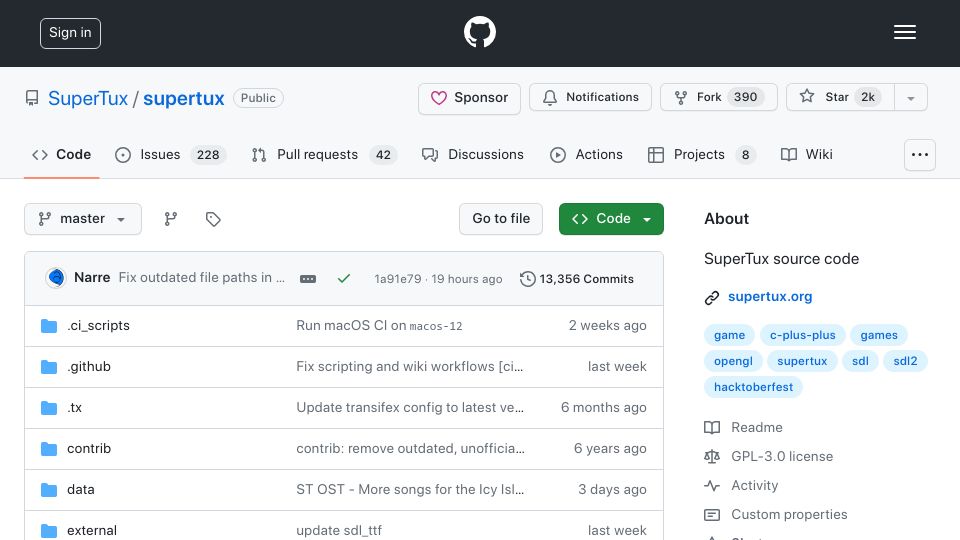960x540 pixels.
Task: Switch to the Issues tab
Action: click(x=170, y=155)
